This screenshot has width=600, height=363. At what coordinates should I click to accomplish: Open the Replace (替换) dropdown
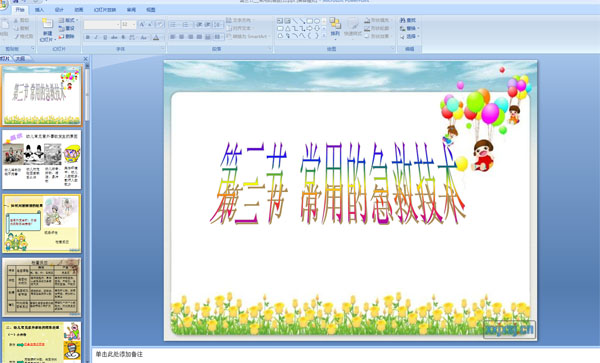pyautogui.click(x=409, y=28)
